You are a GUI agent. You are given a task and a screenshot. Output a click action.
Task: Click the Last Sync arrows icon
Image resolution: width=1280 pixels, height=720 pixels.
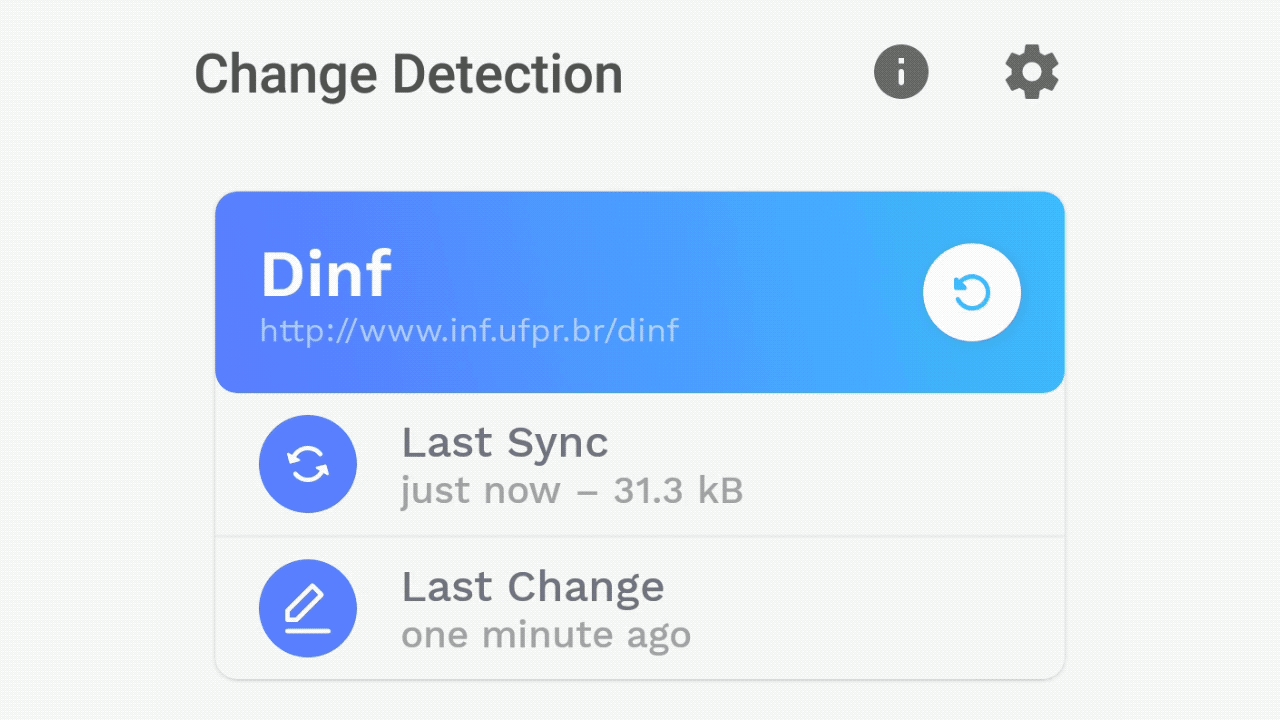pos(308,464)
